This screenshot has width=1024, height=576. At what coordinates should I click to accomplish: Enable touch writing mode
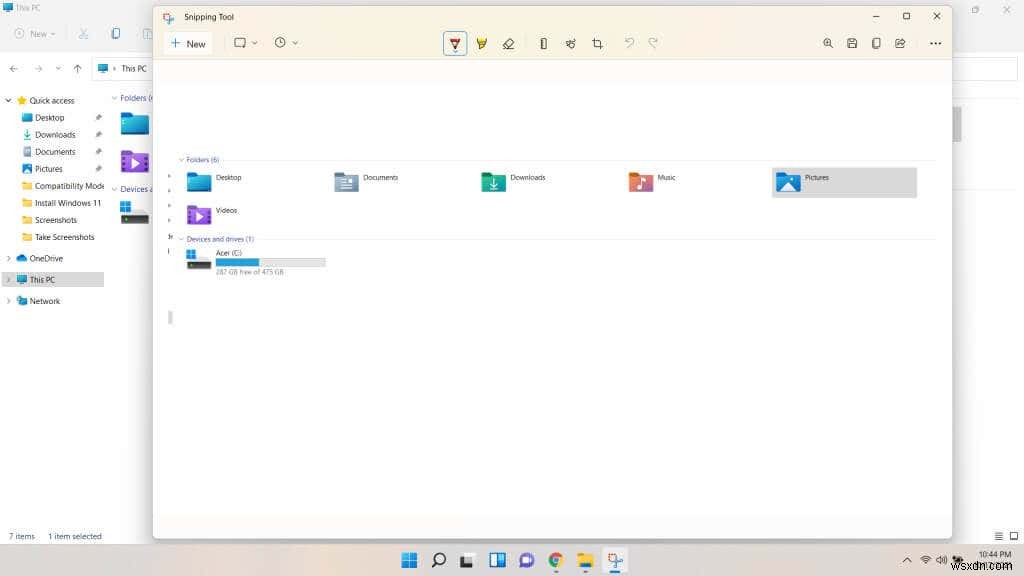pos(570,43)
